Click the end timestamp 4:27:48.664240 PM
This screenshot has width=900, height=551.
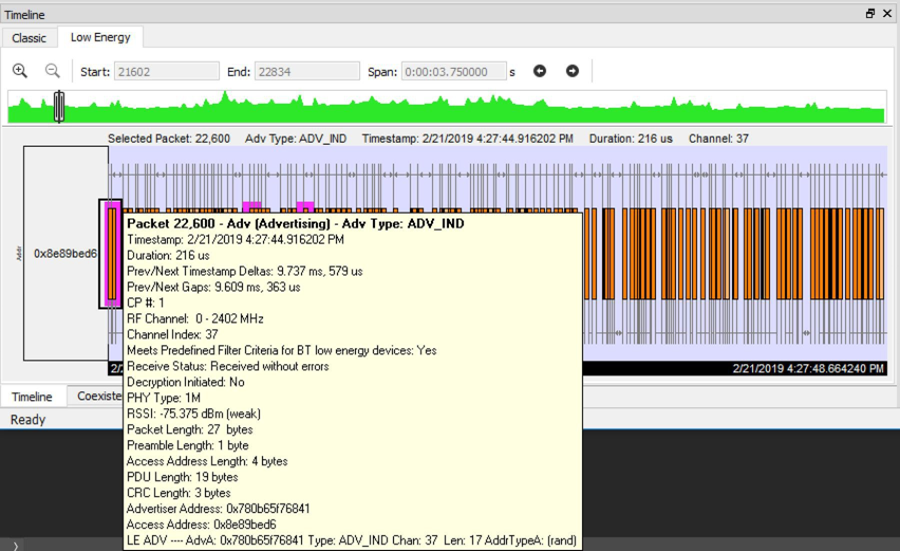pyautogui.click(x=808, y=368)
